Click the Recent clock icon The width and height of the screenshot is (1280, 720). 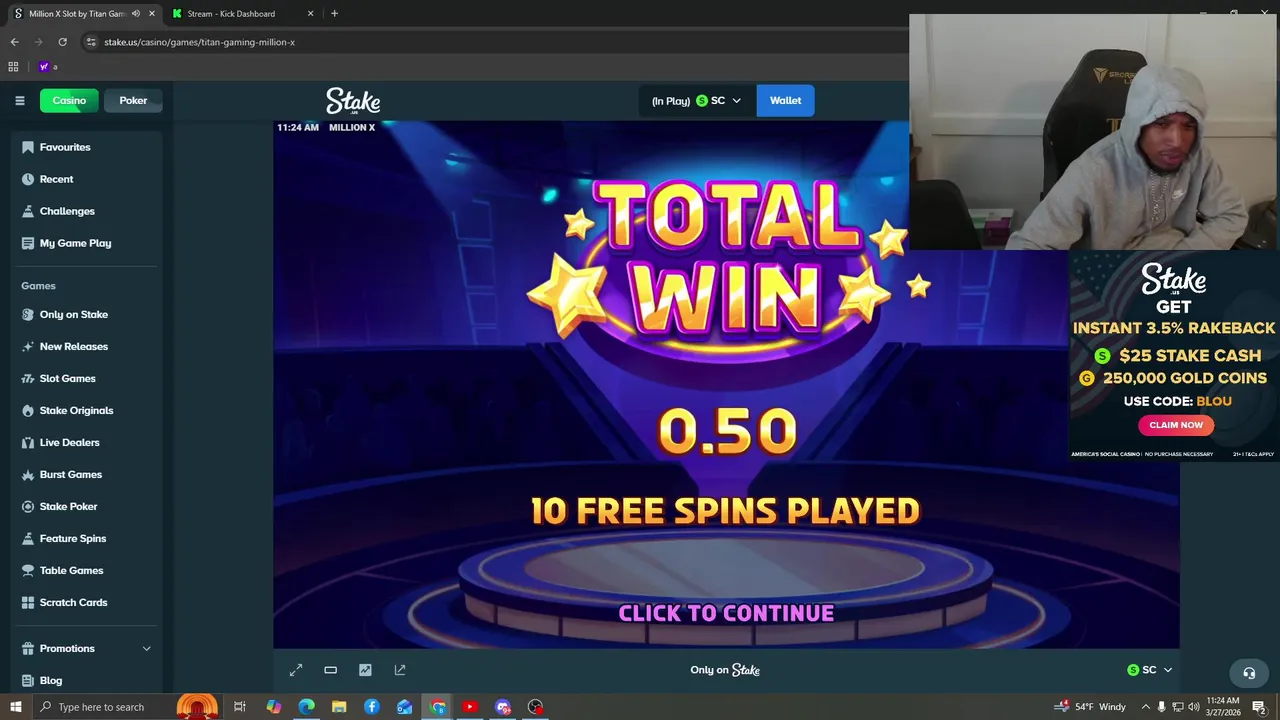[x=28, y=179]
